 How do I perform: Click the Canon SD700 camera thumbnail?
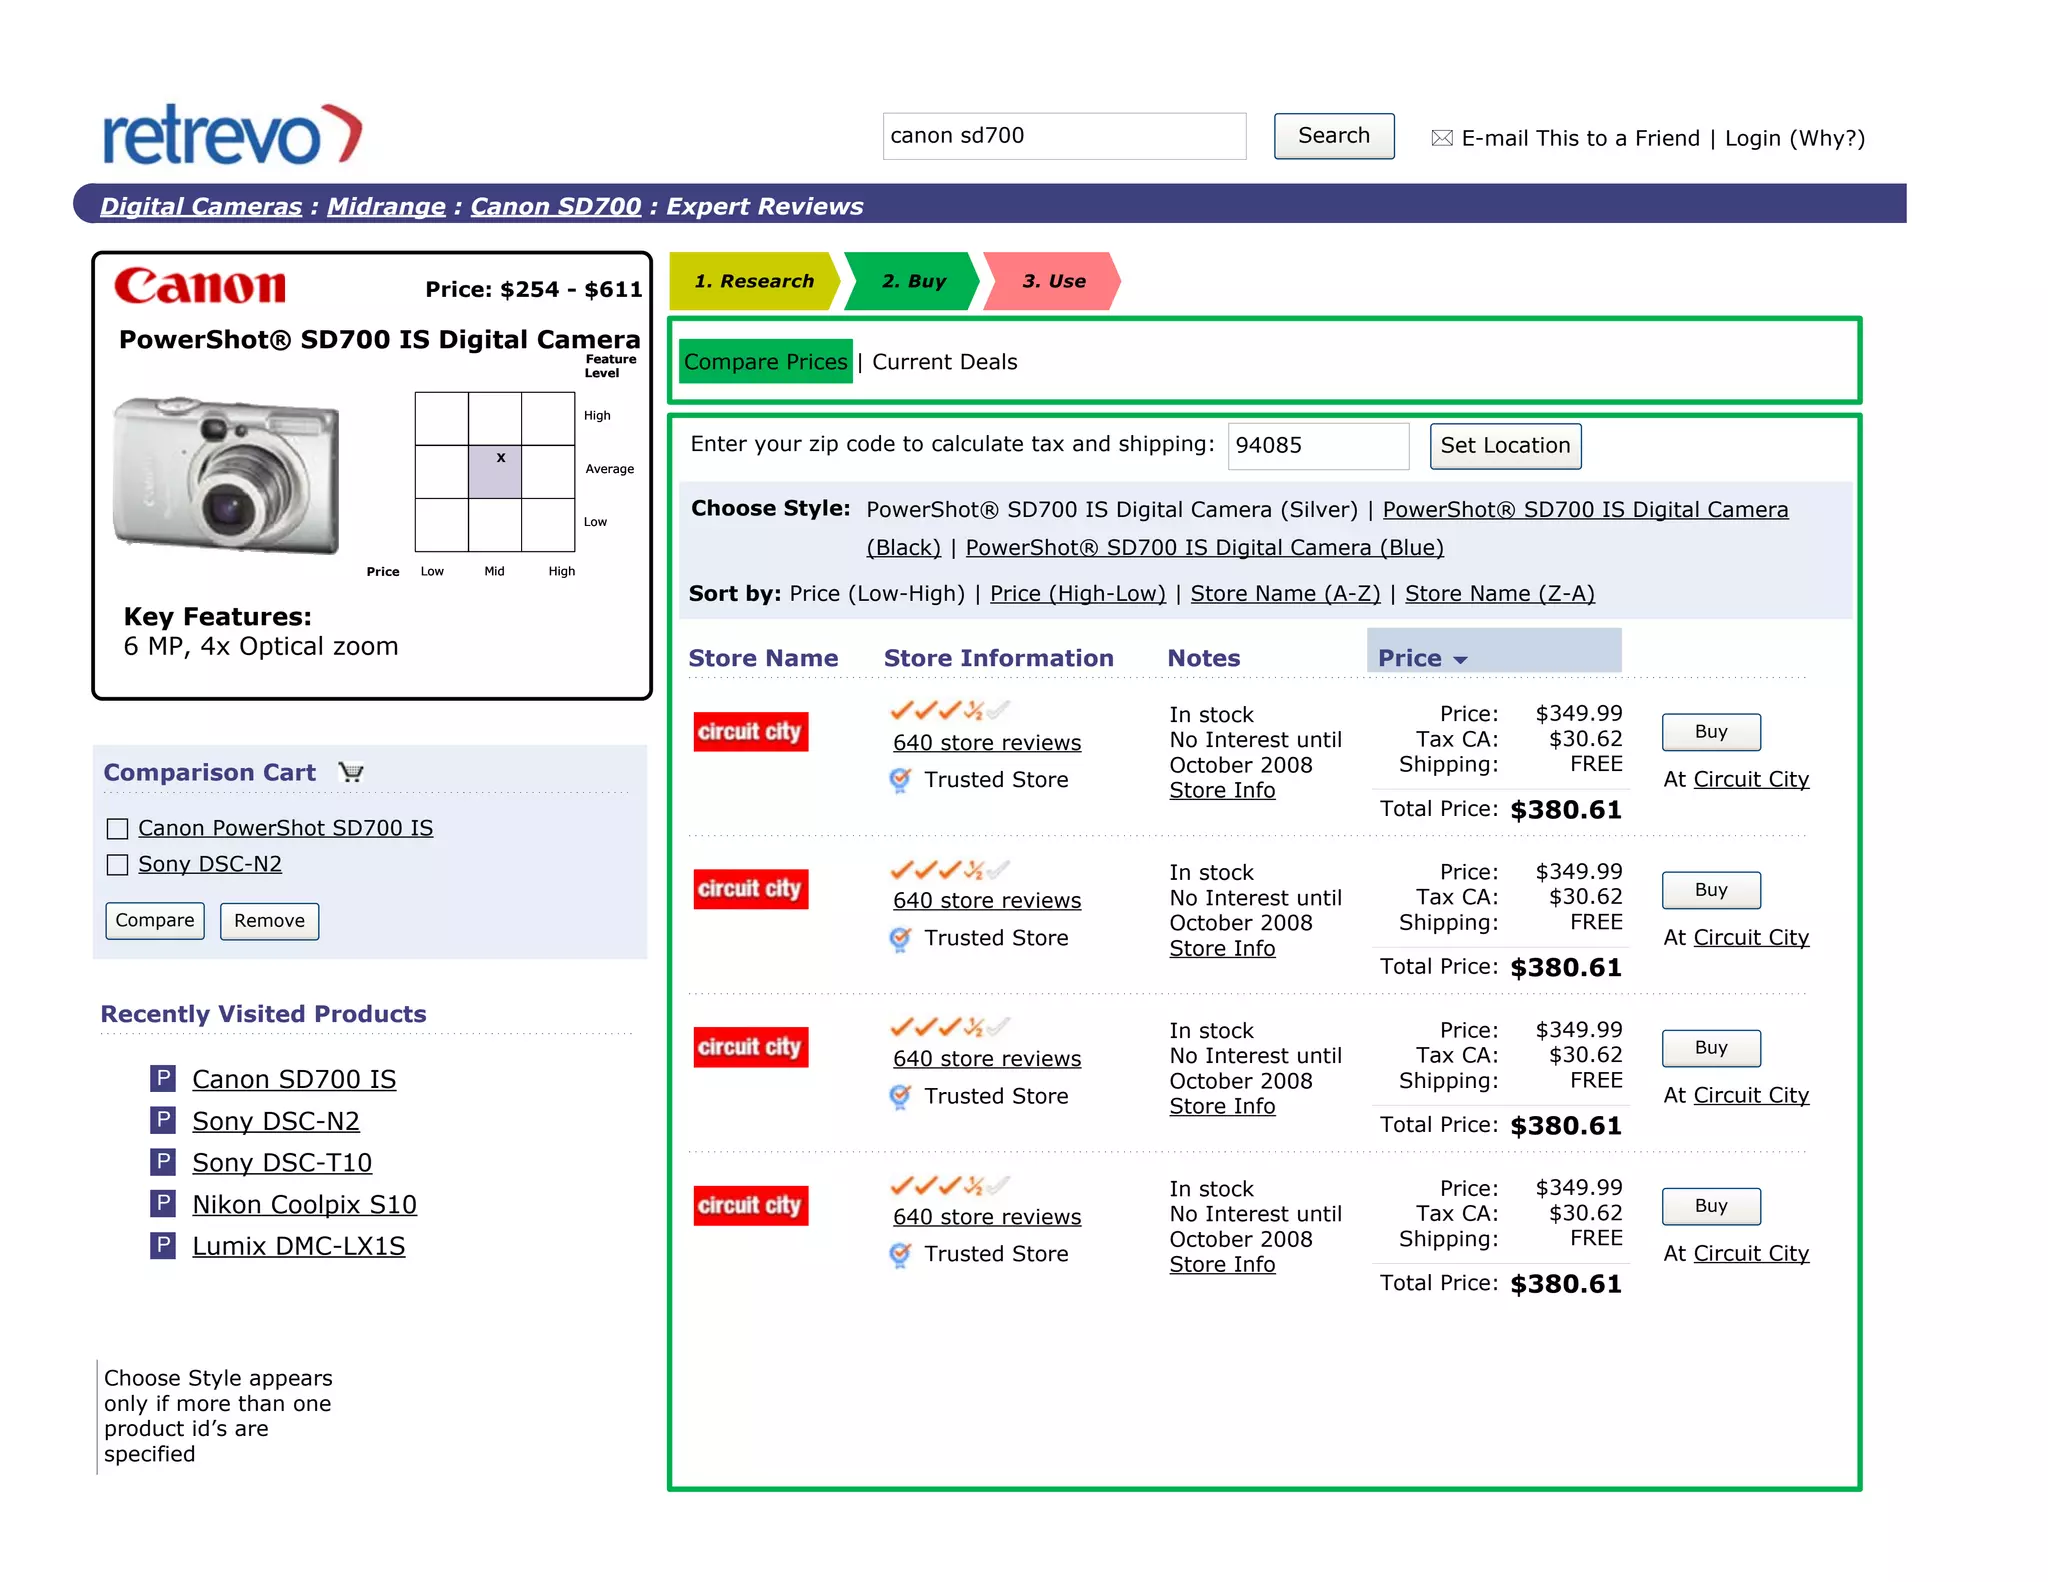click(x=227, y=474)
